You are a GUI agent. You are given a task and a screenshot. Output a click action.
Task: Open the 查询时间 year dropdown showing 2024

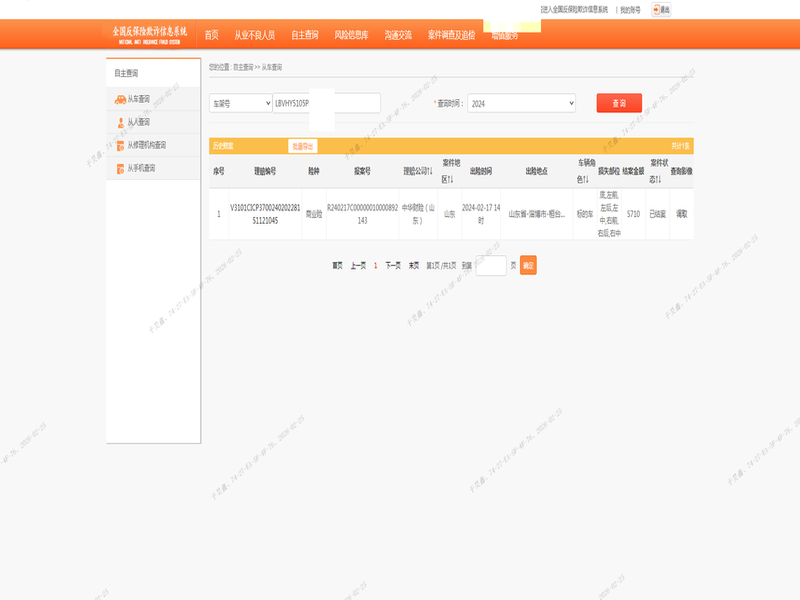point(521,103)
